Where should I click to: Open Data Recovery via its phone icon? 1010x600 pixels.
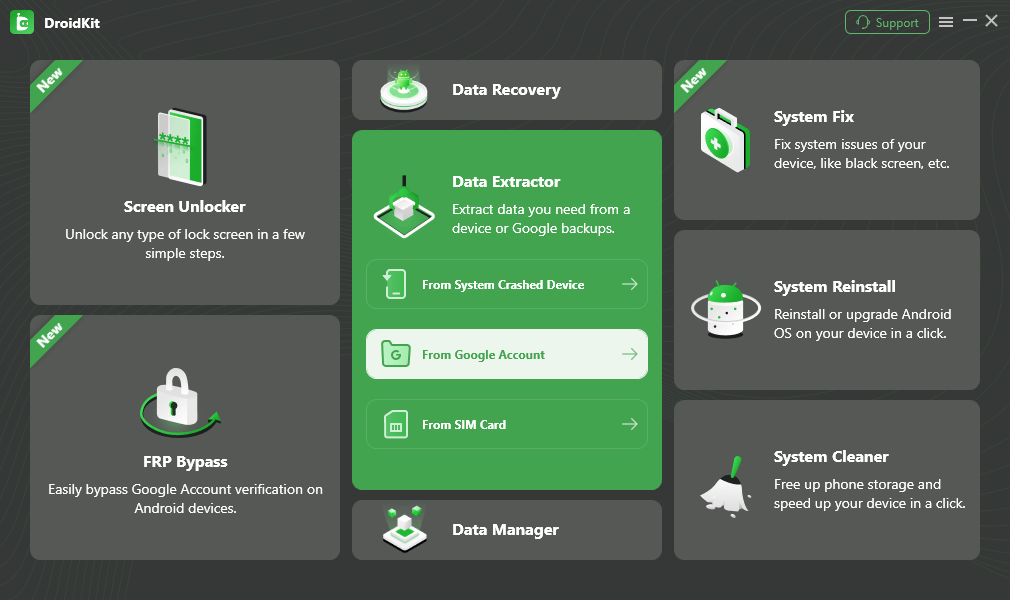pyautogui.click(x=404, y=89)
